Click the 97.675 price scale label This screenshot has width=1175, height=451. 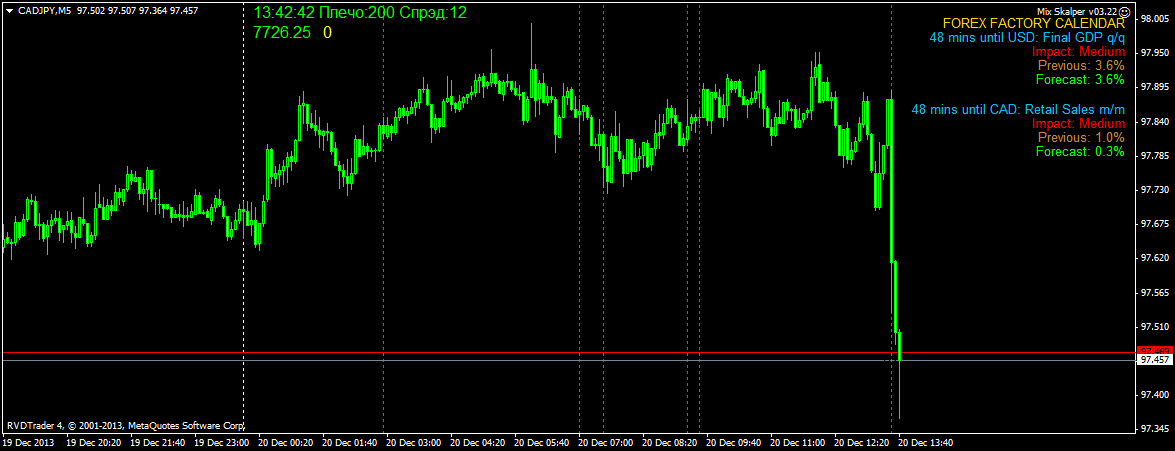coord(1153,224)
